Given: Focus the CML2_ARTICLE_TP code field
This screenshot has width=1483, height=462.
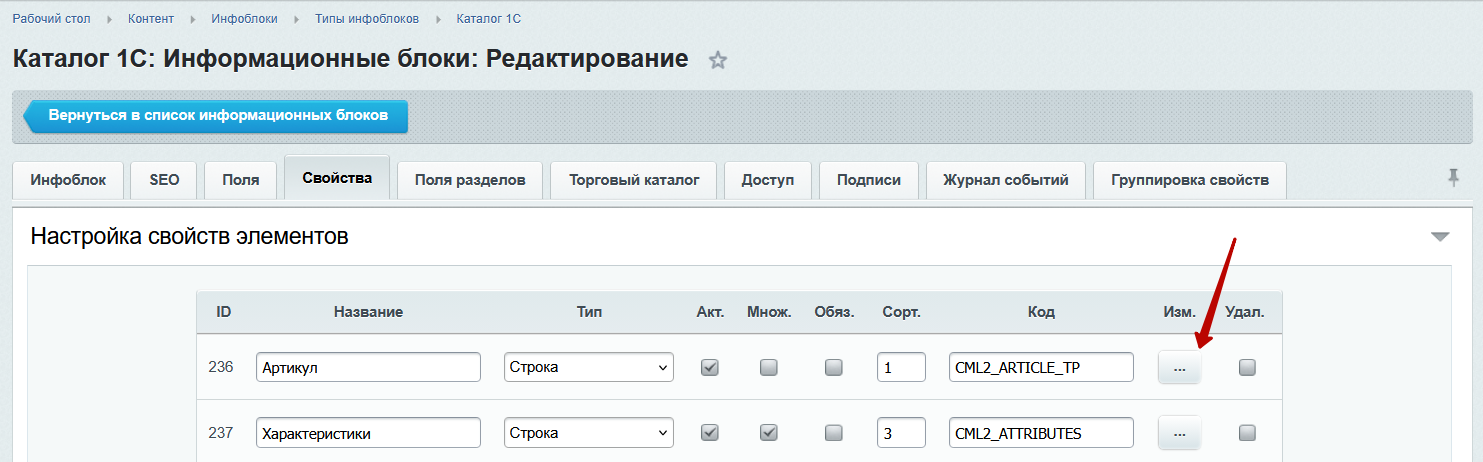Looking at the screenshot, I should pos(1041,367).
